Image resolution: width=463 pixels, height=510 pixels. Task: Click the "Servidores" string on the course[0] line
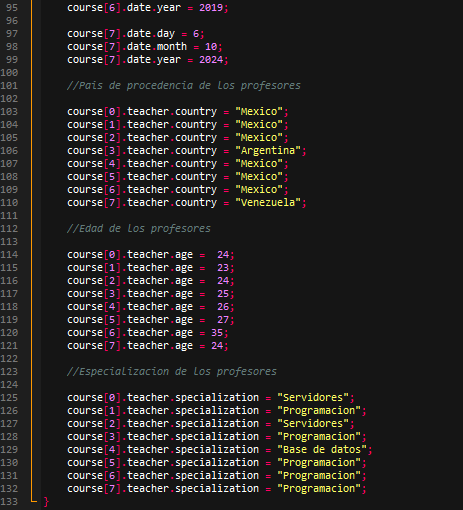(x=313, y=398)
